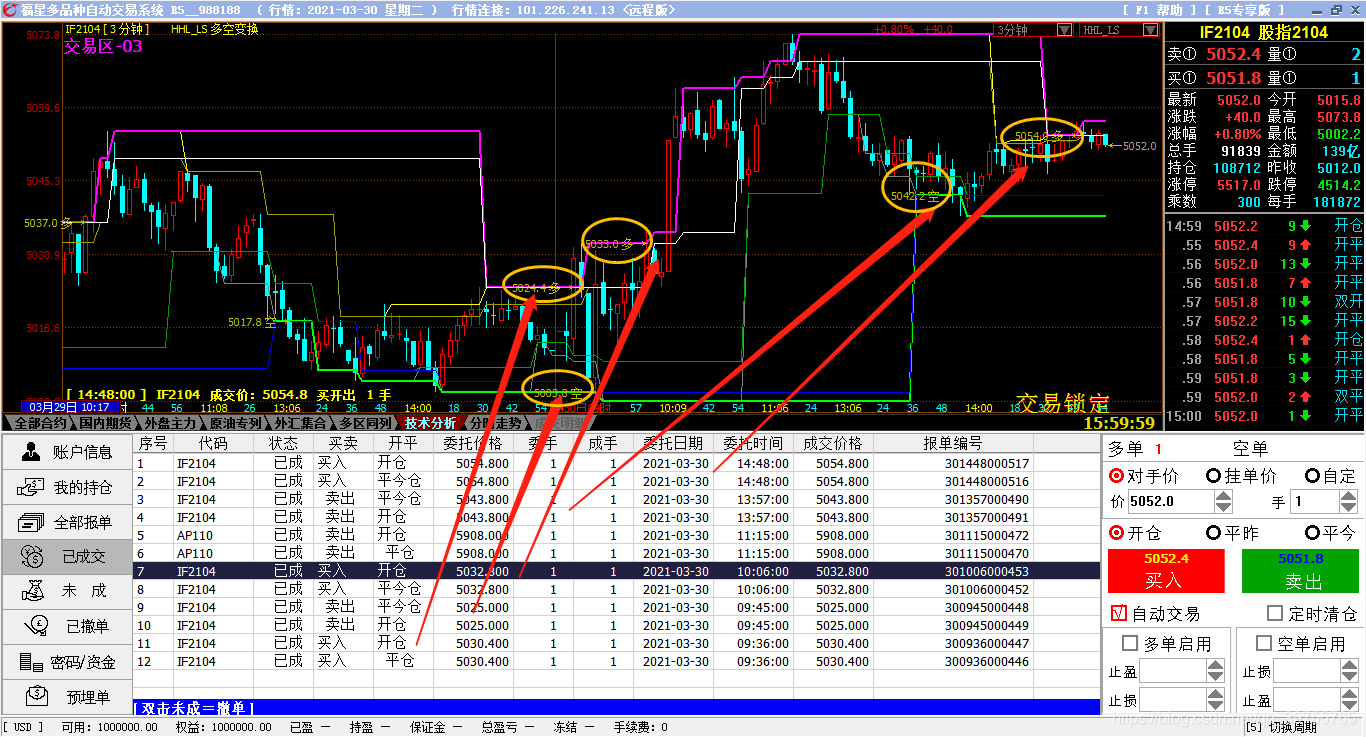Select 开仓 open position option

[1136, 533]
